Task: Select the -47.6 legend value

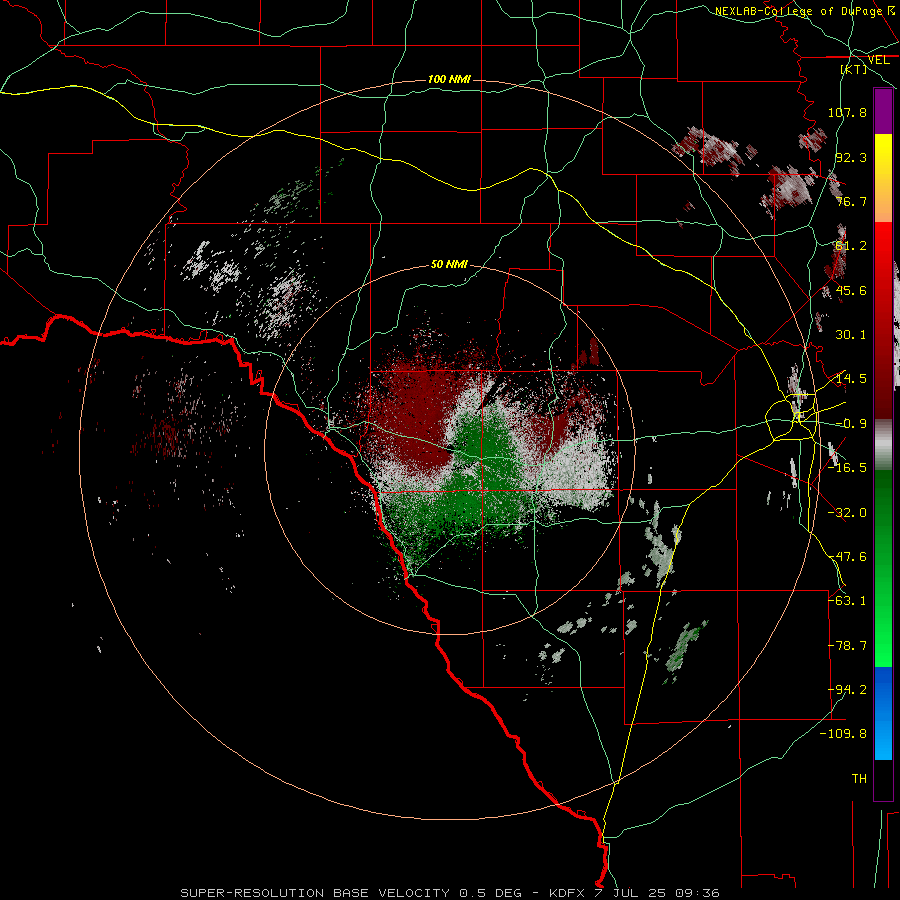Action: click(x=847, y=557)
